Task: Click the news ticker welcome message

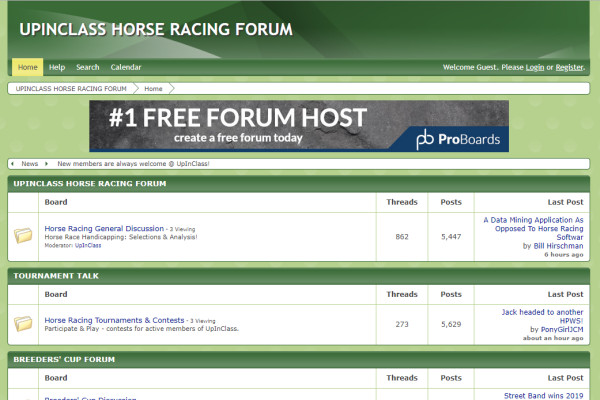Action: point(133,164)
